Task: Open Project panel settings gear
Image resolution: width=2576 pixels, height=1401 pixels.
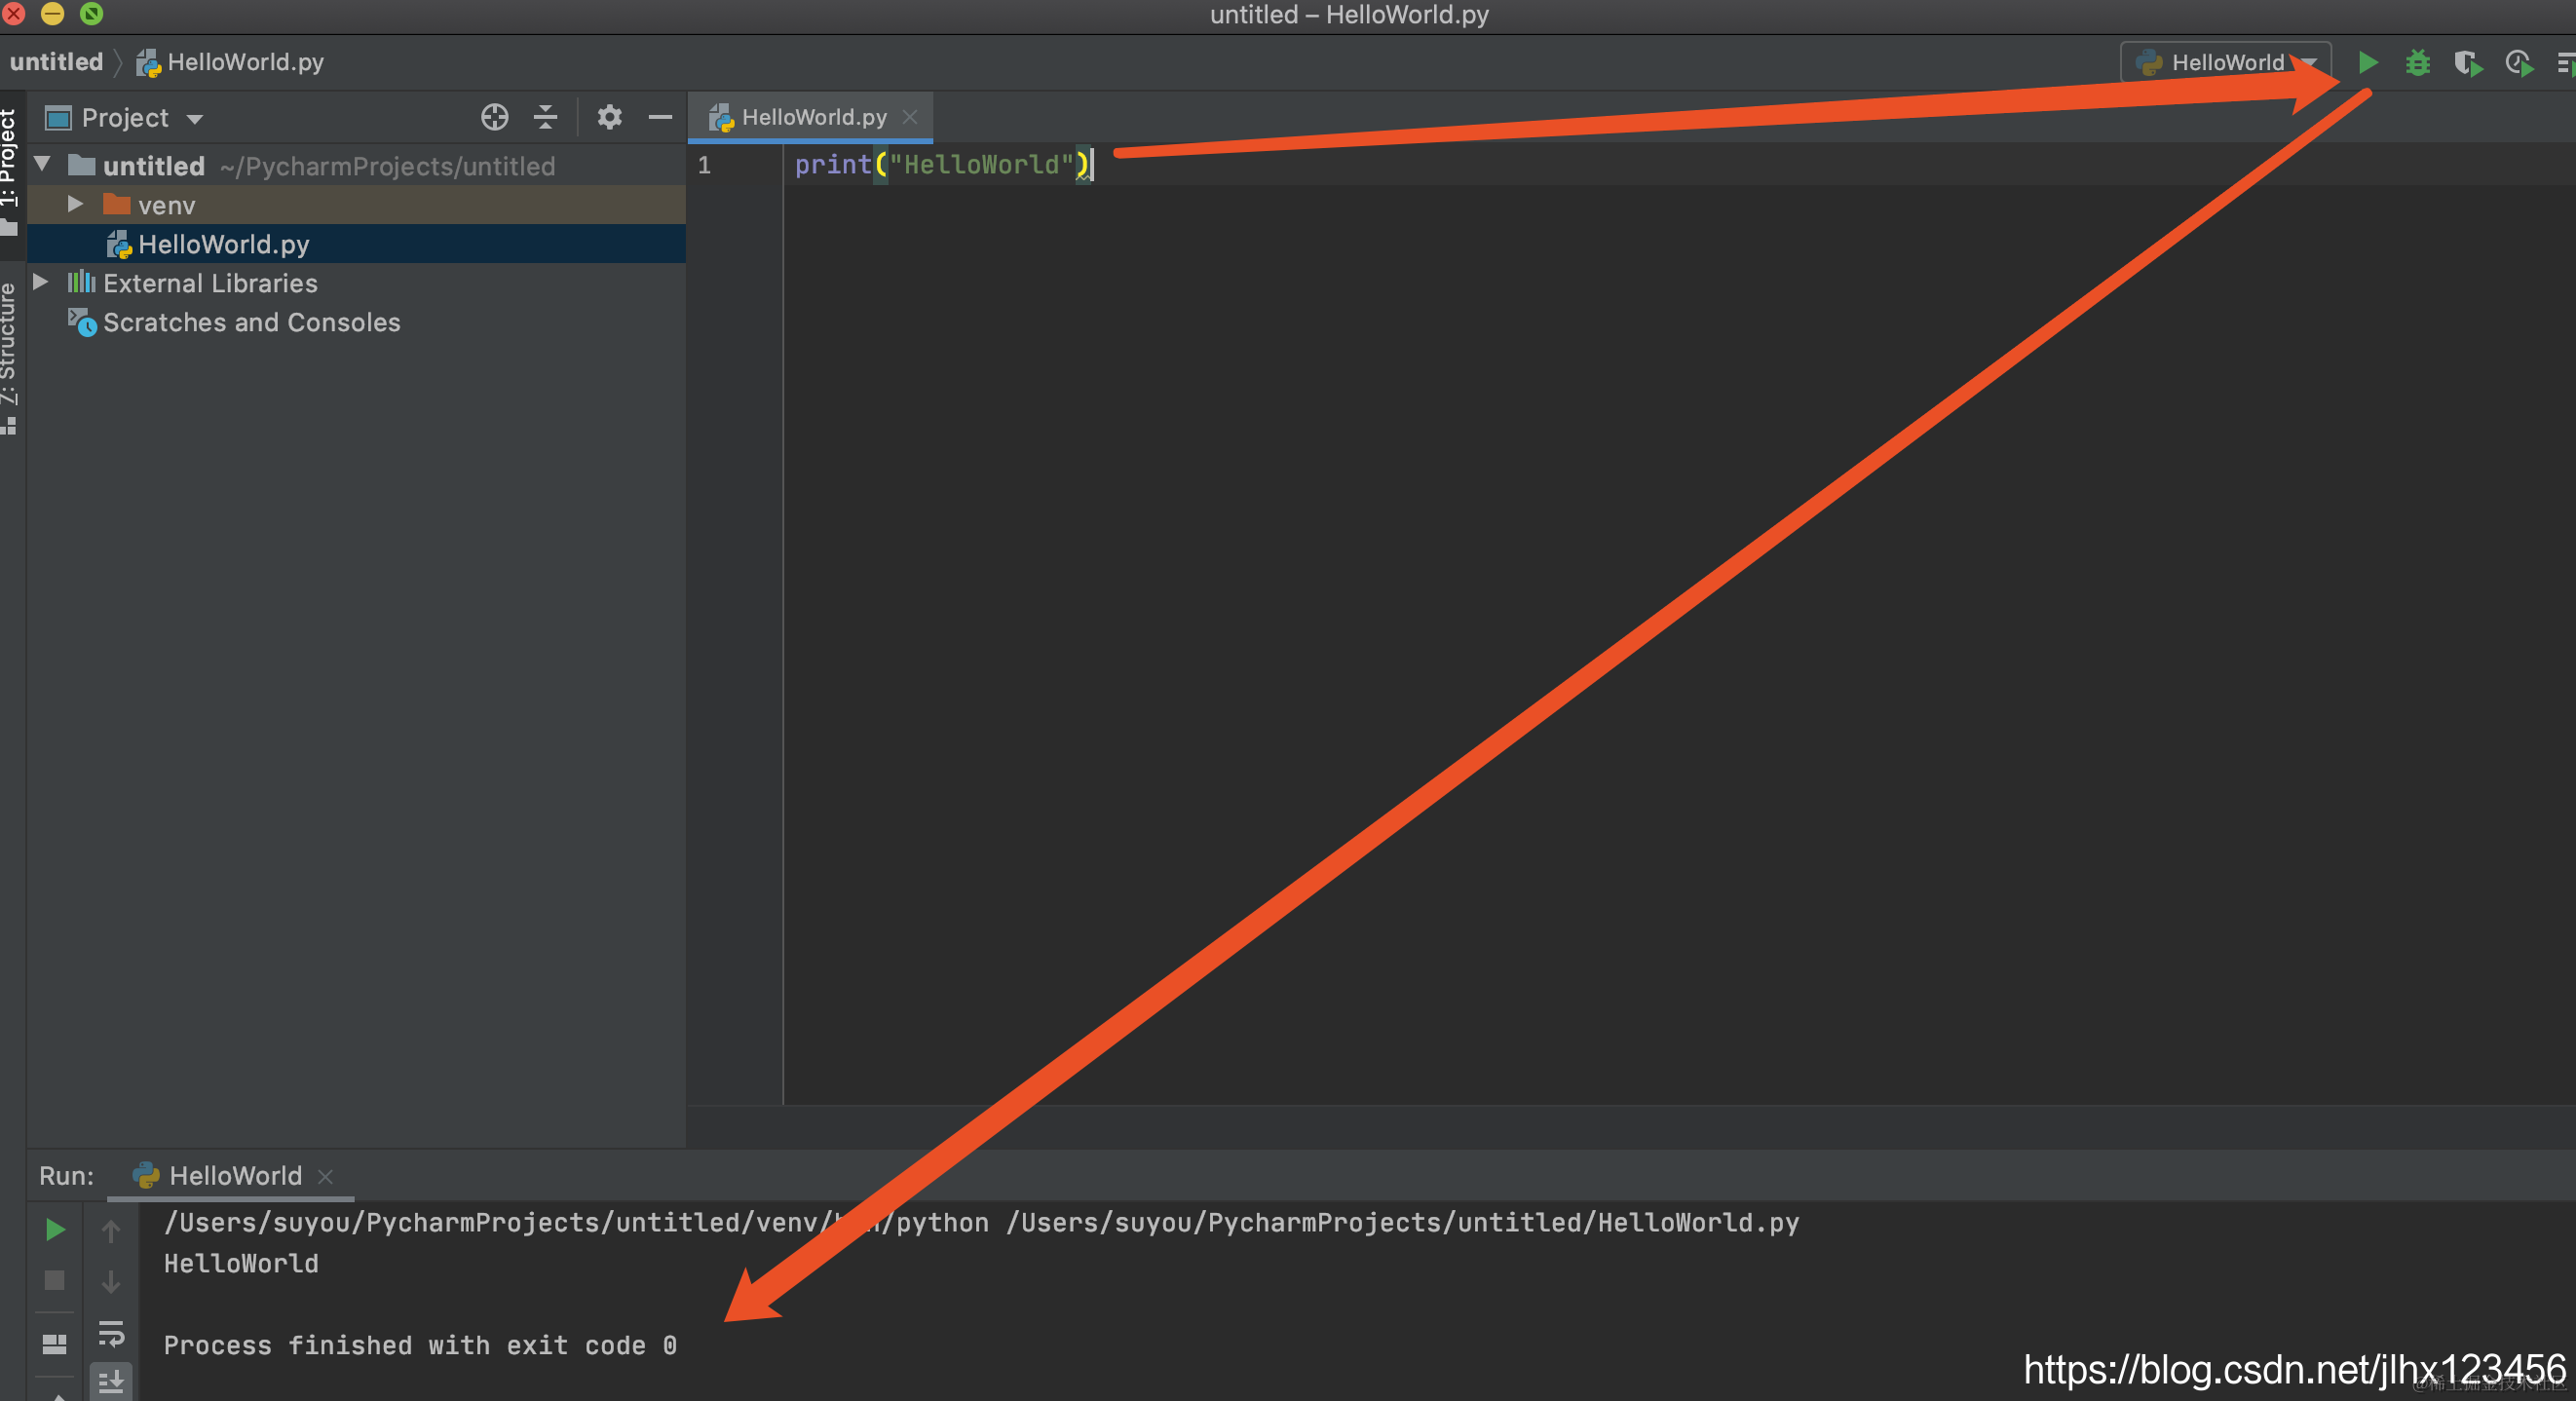Action: [609, 118]
